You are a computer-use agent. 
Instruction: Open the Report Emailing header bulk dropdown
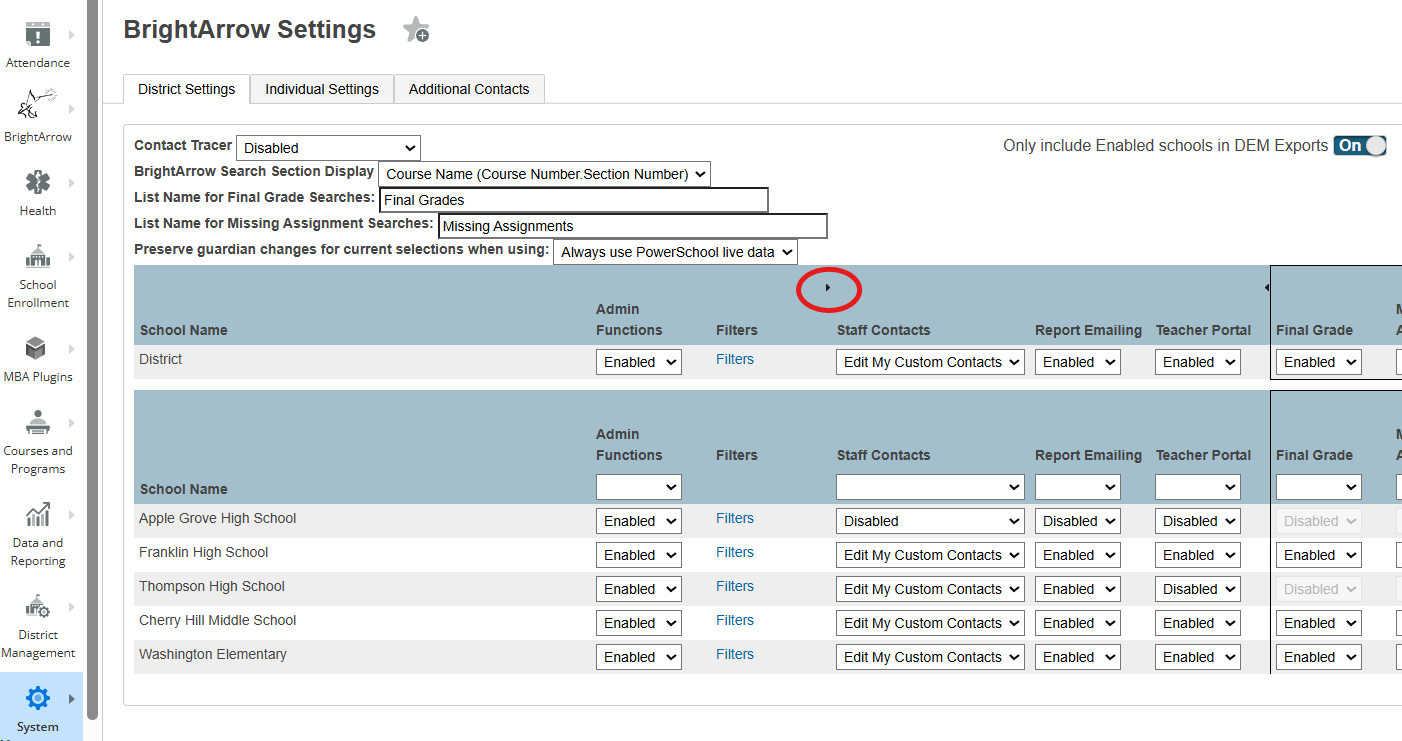click(1078, 487)
